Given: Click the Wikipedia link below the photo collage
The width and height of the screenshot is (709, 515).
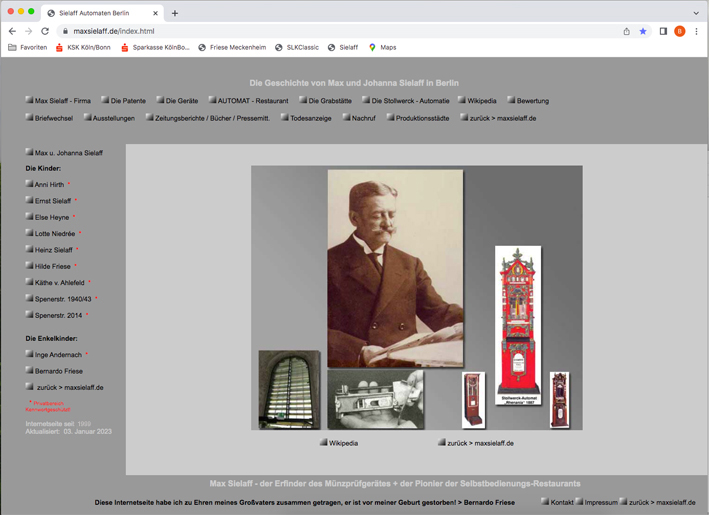Looking at the screenshot, I should click(x=343, y=442).
